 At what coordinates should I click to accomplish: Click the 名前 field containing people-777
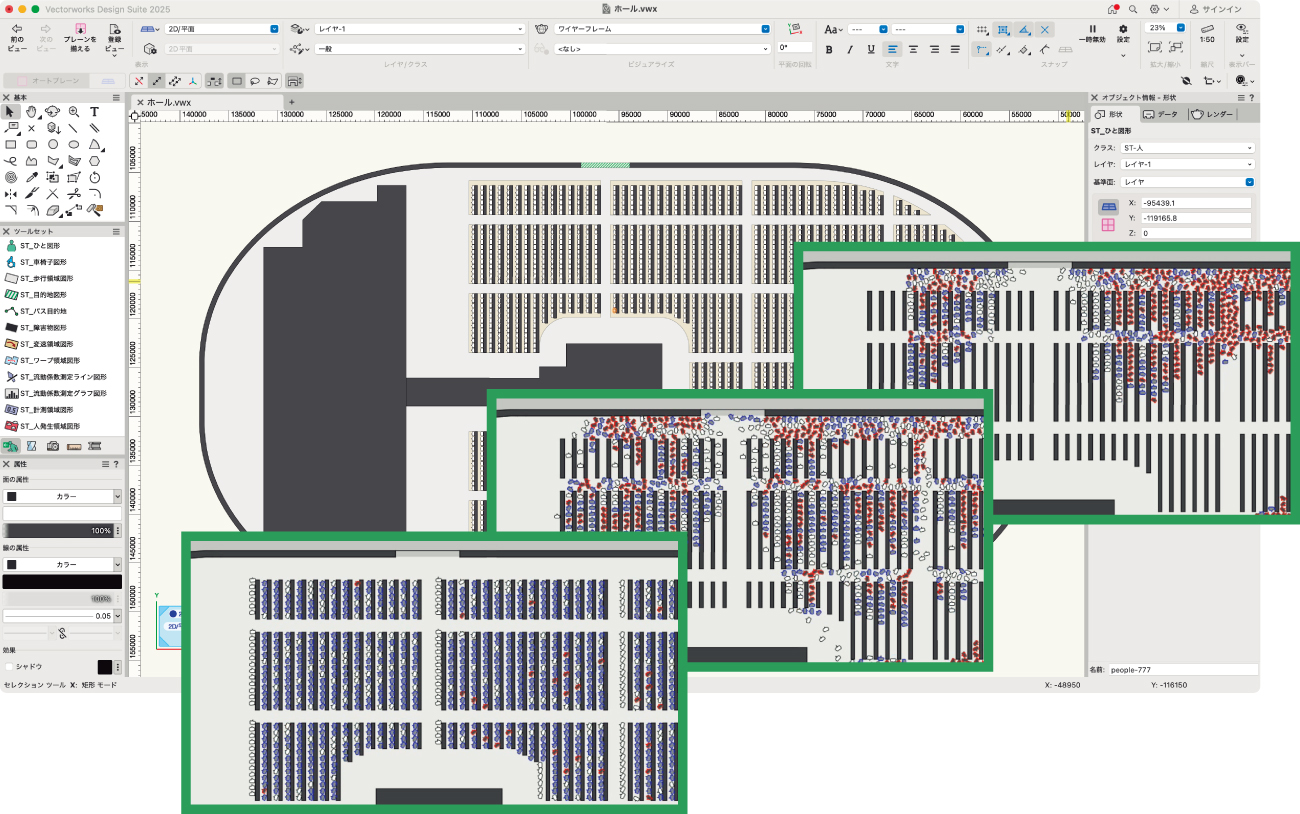tap(1181, 670)
